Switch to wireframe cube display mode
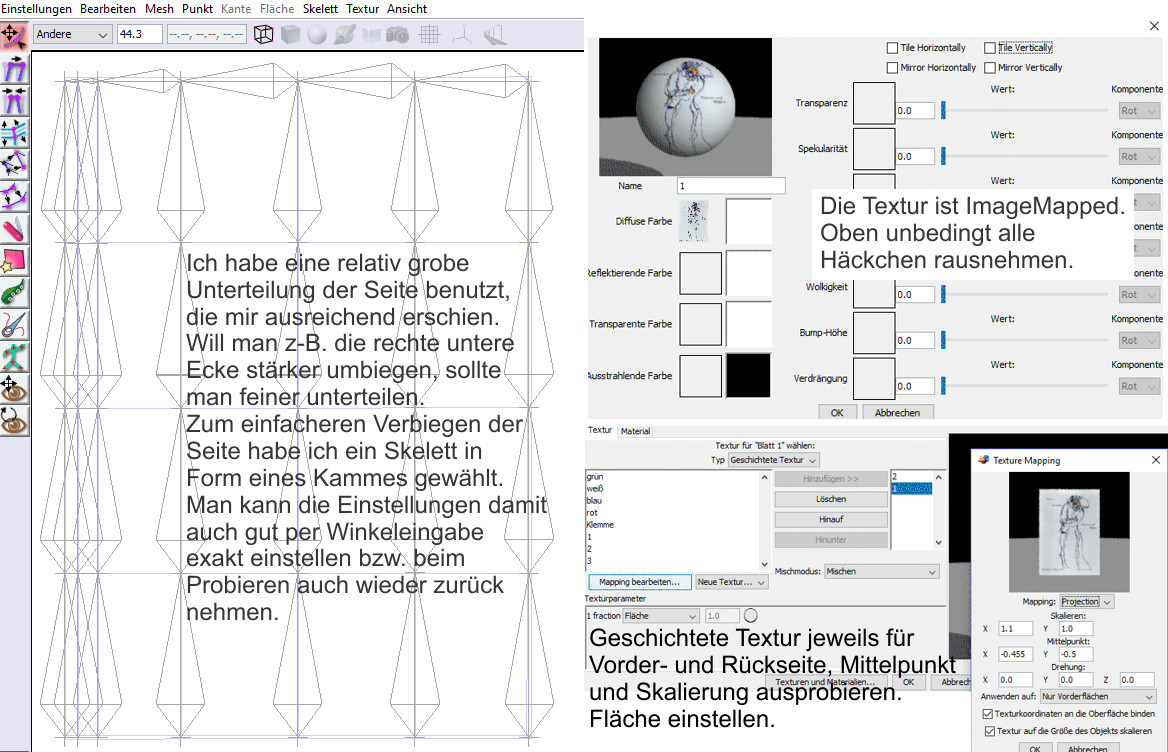The height and width of the screenshot is (752, 1168). coord(264,34)
